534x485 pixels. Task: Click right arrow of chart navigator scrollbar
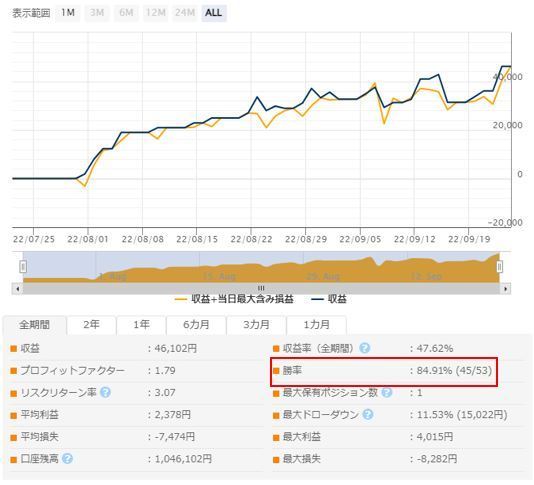(x=505, y=289)
